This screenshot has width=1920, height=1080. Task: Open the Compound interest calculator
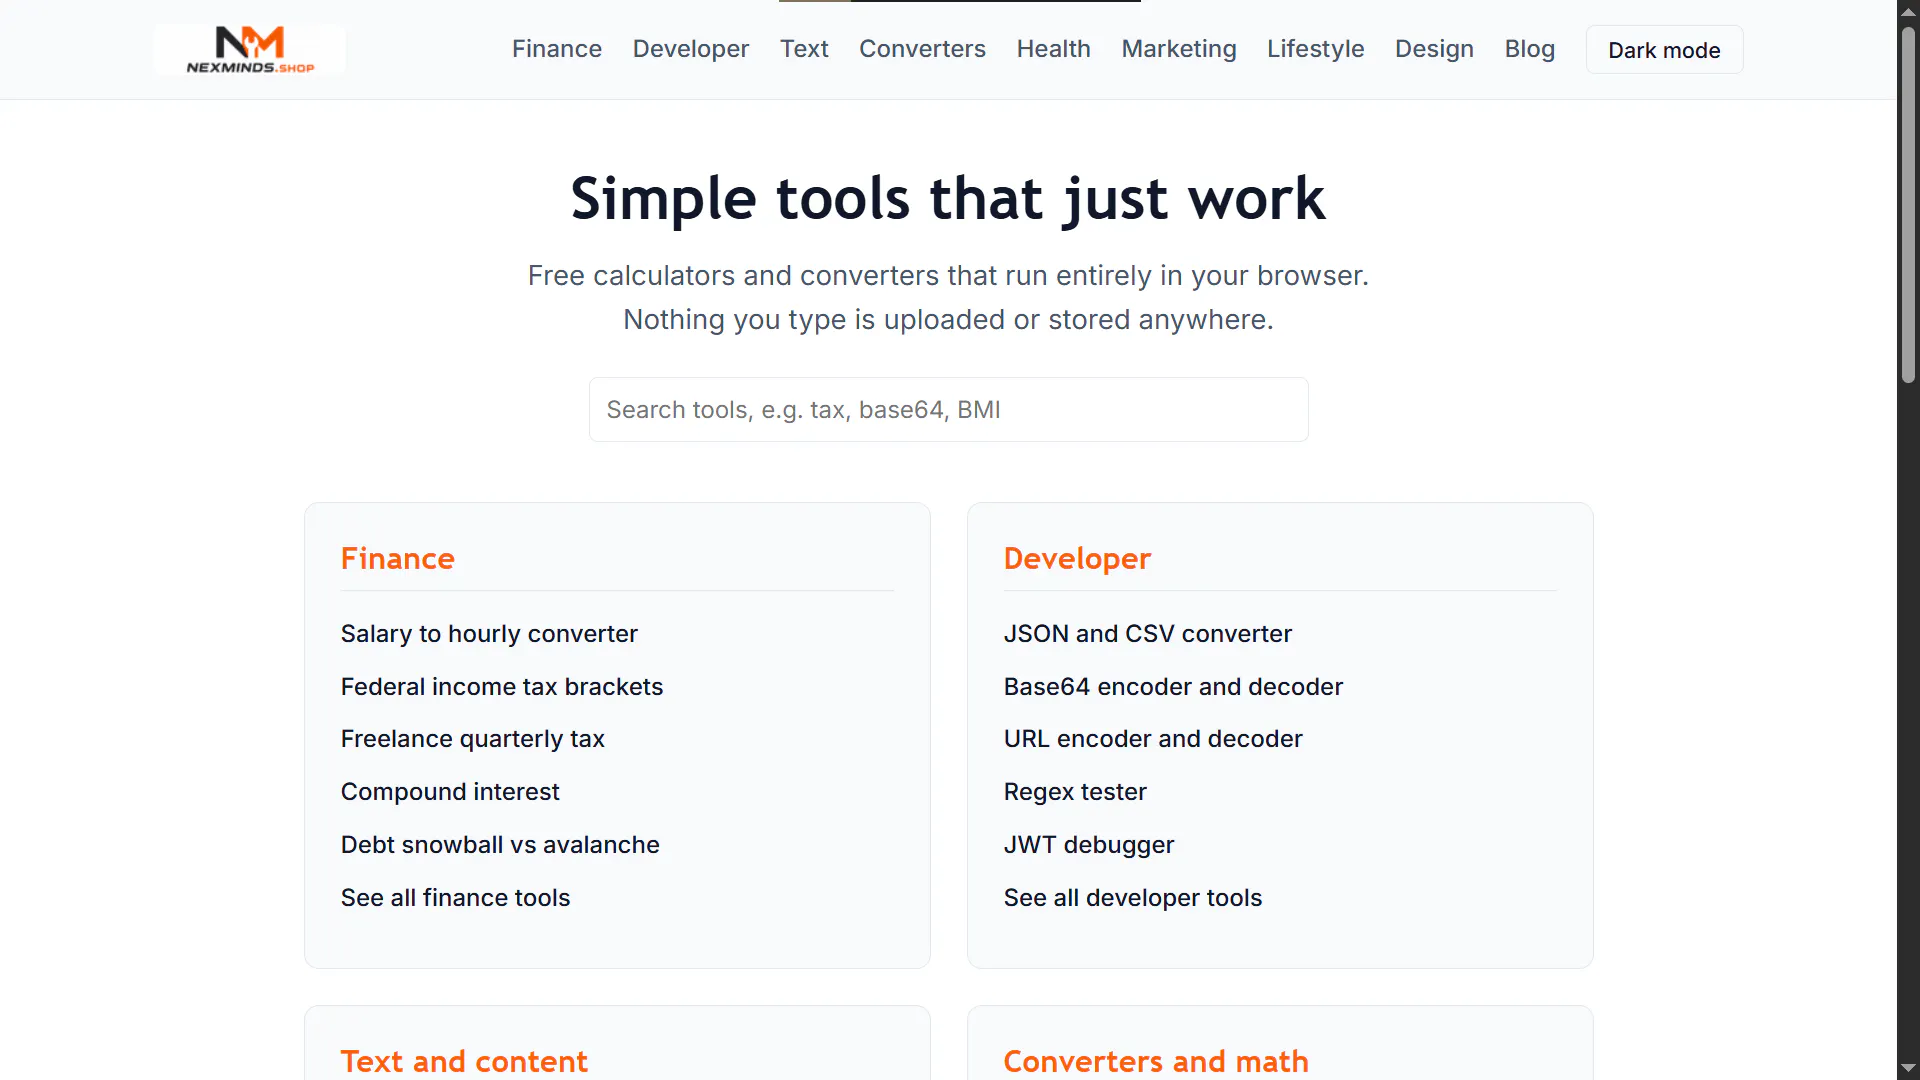point(450,792)
